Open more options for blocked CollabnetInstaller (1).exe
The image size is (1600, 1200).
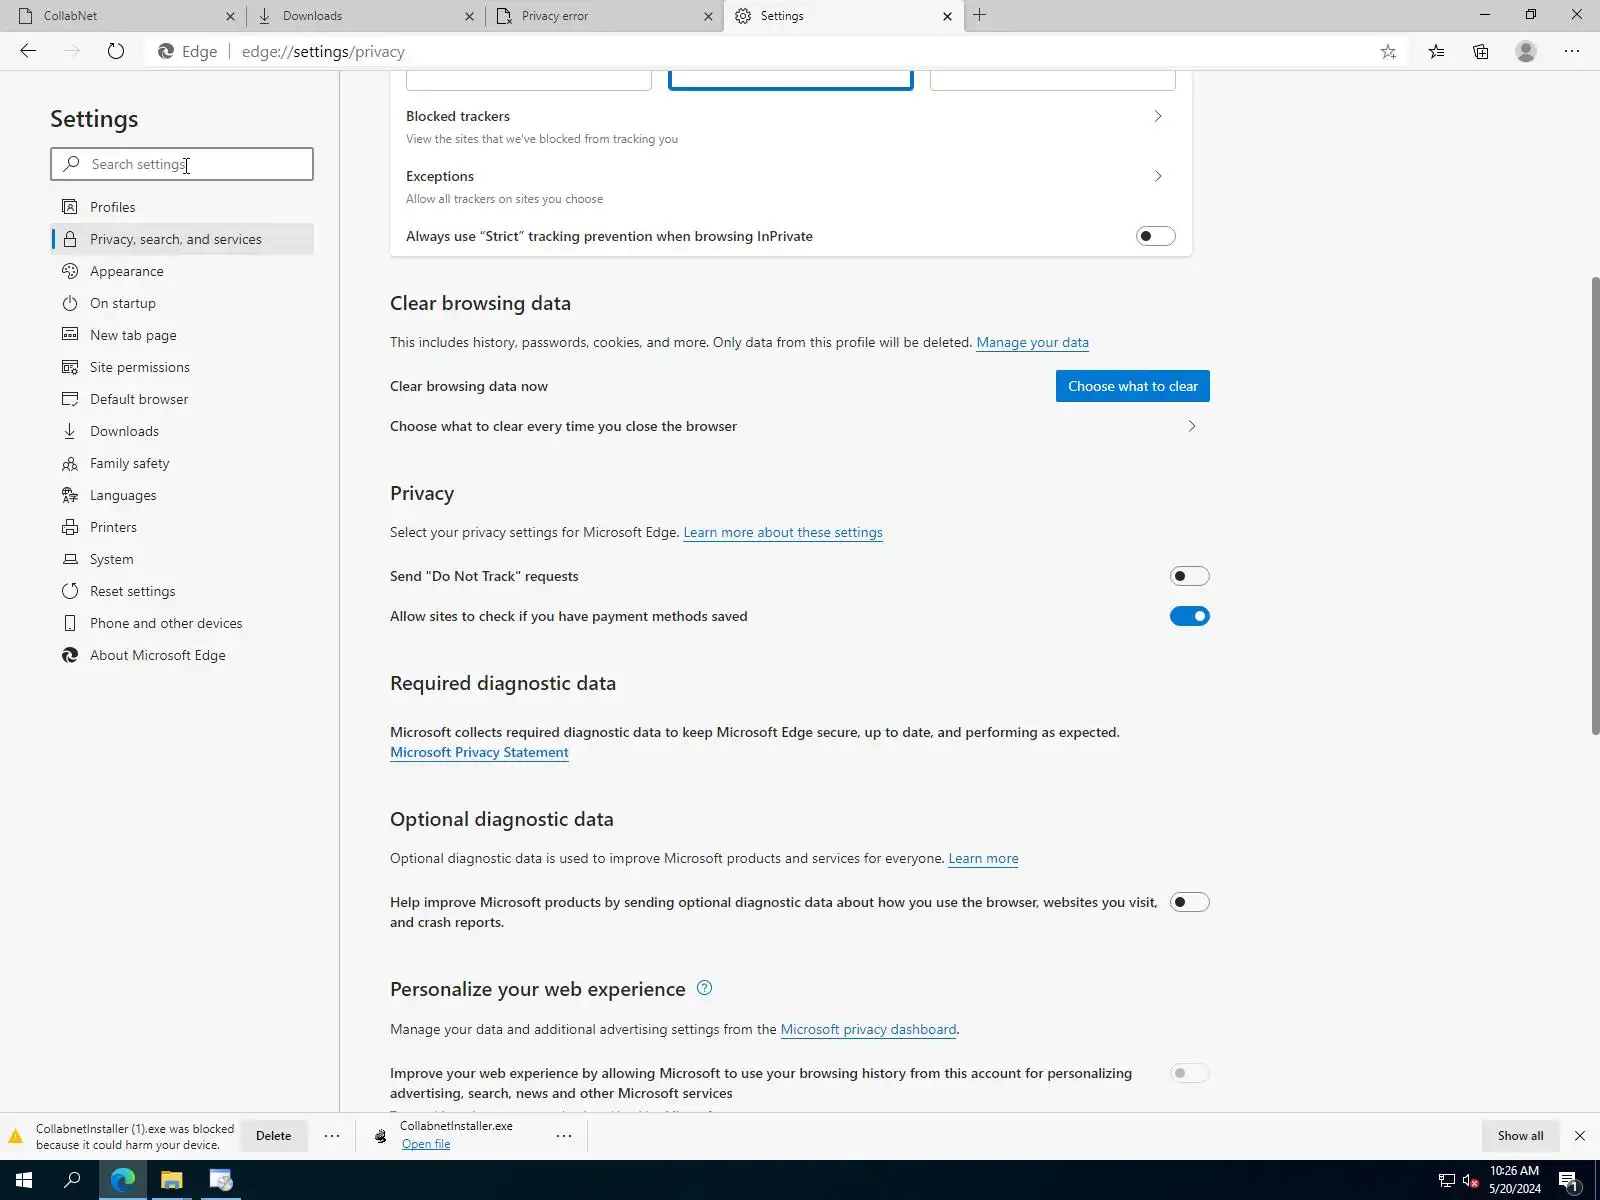[x=332, y=1136]
